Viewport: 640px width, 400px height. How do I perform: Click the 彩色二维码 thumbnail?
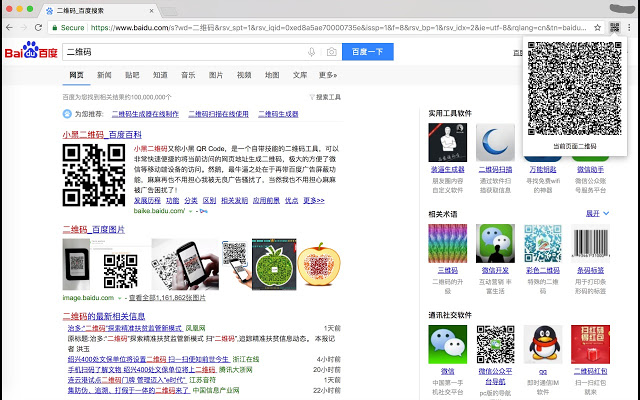(543, 243)
